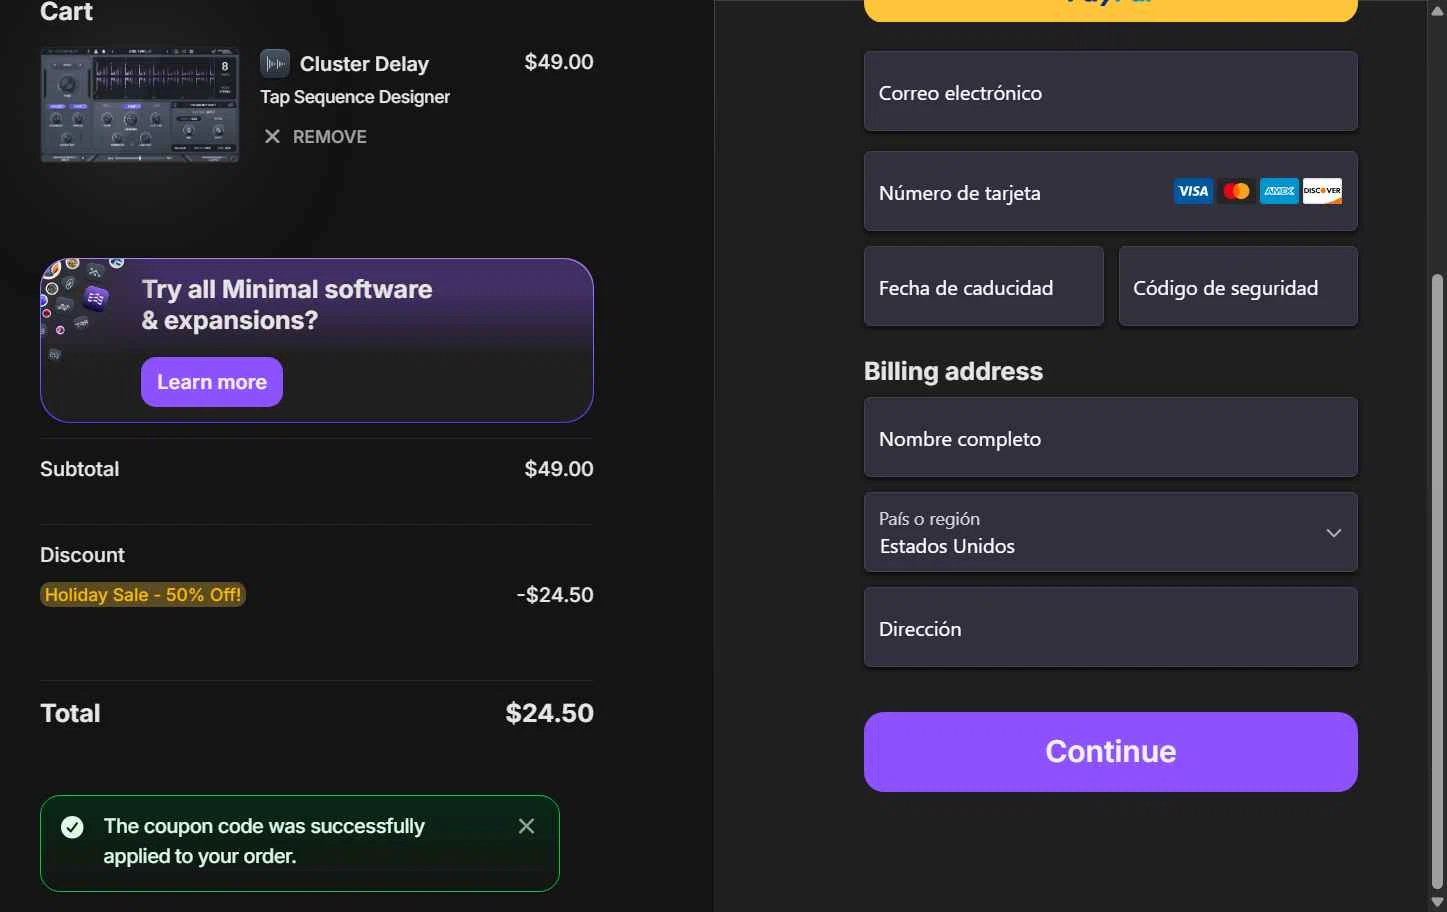Screen dimensions: 1447x912
Task: Click the Continue button
Action: tap(1111, 752)
